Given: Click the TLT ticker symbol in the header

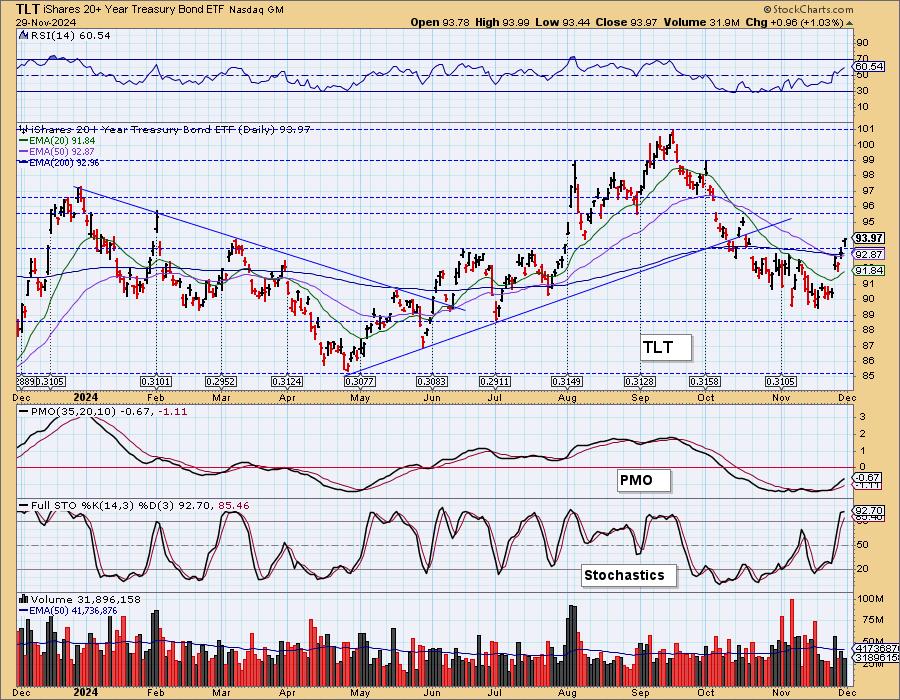Looking at the screenshot, I should [28, 9].
